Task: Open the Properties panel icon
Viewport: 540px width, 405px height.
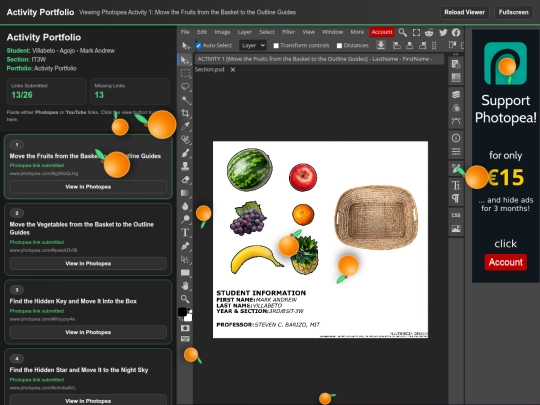Action: click(456, 151)
